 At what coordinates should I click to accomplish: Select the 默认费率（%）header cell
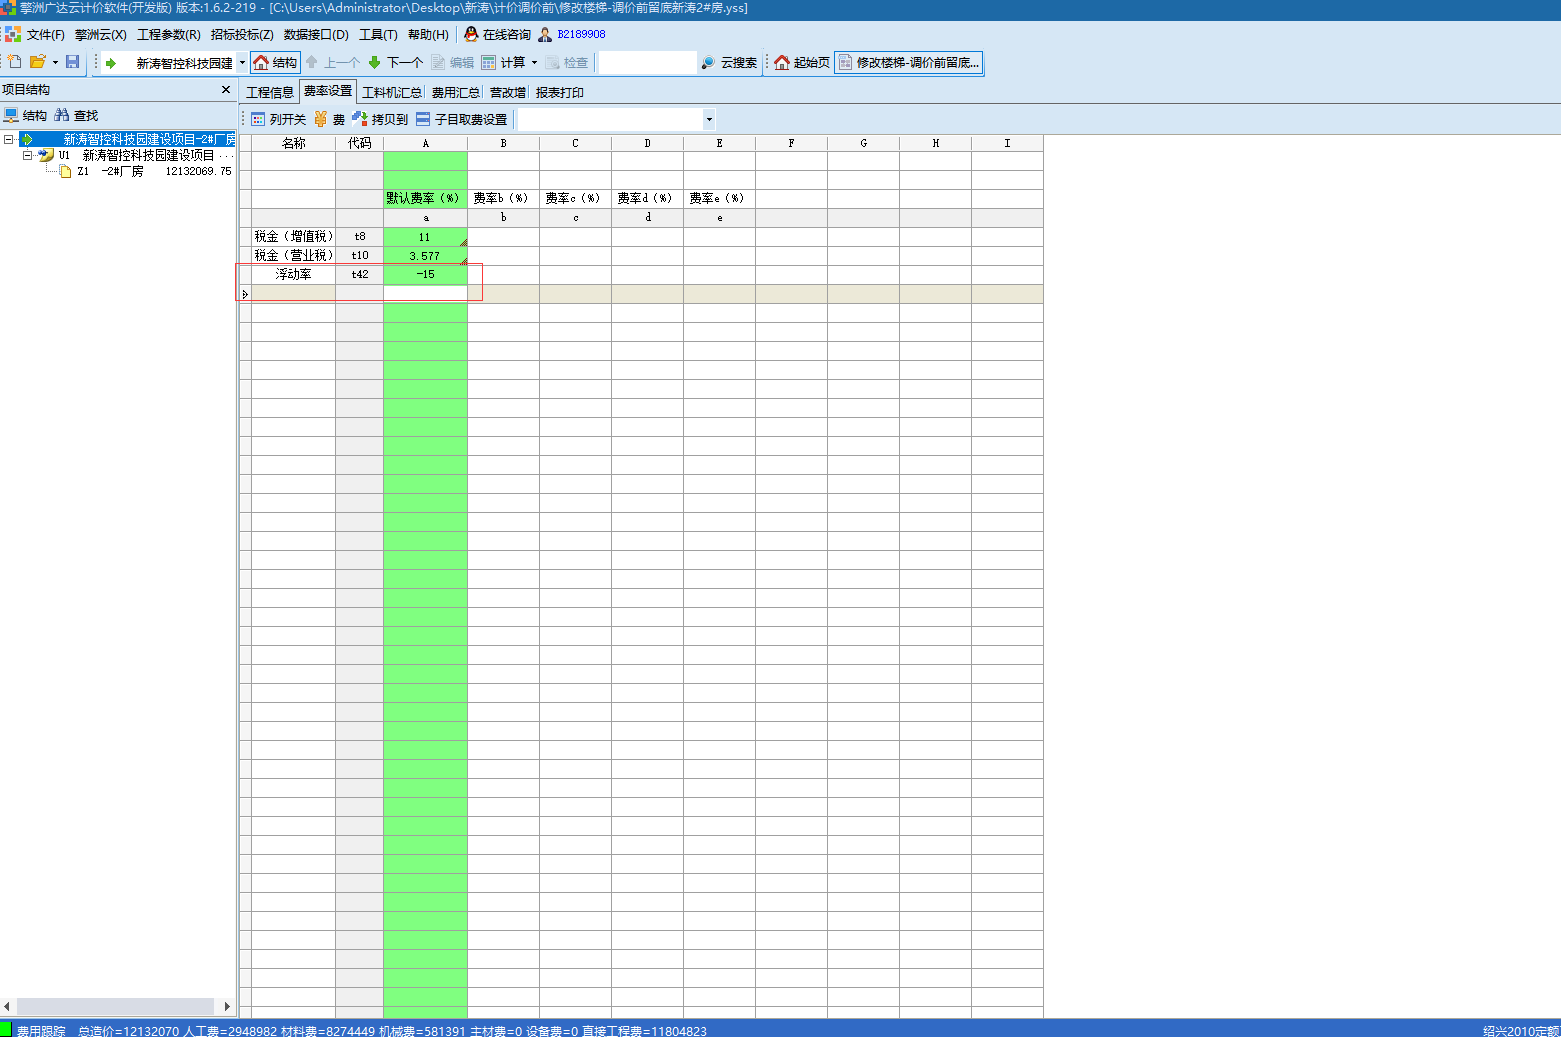pyautogui.click(x=425, y=198)
